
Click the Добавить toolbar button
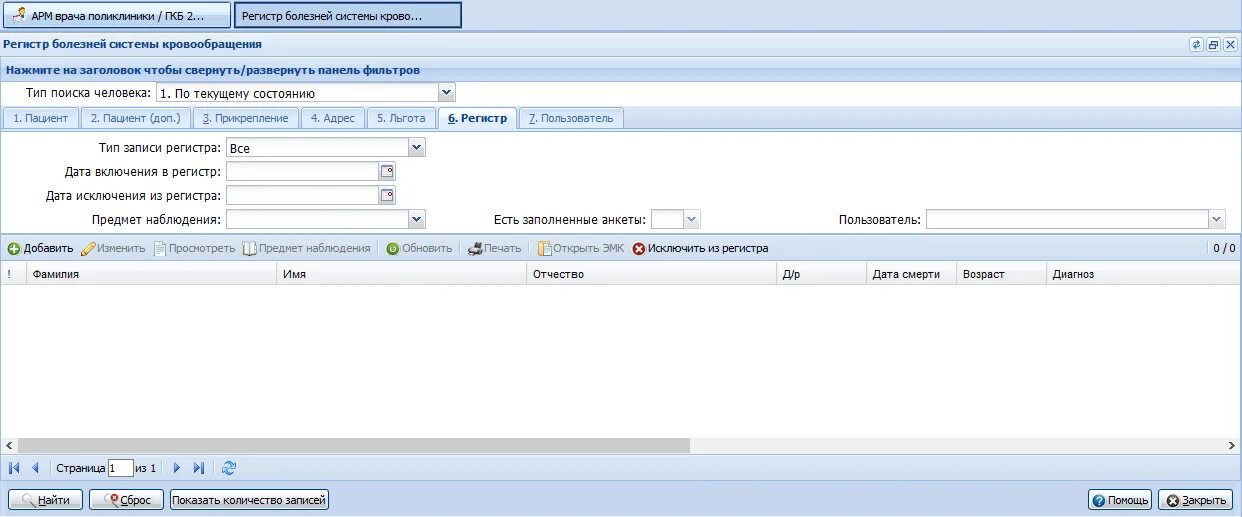[41, 248]
